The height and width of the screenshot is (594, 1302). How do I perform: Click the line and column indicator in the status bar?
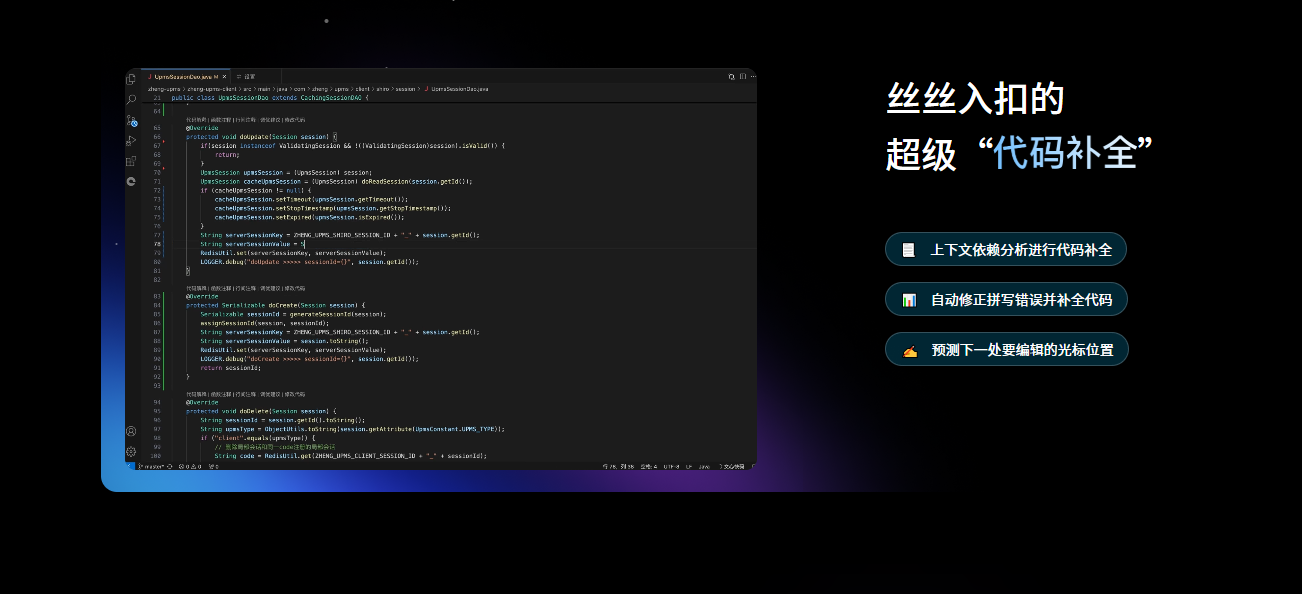(x=619, y=466)
